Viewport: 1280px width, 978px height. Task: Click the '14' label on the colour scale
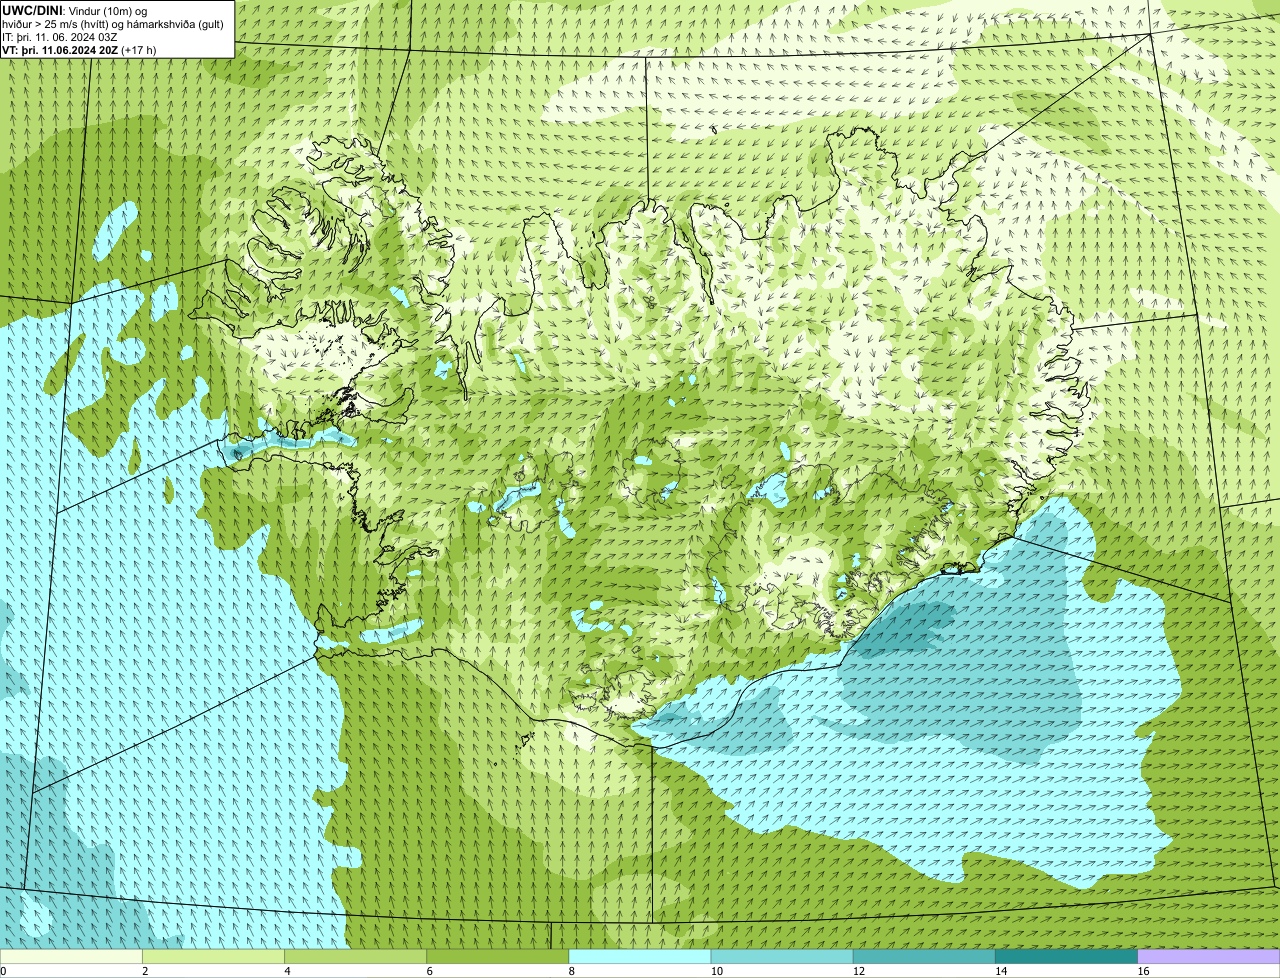tap(1000, 971)
